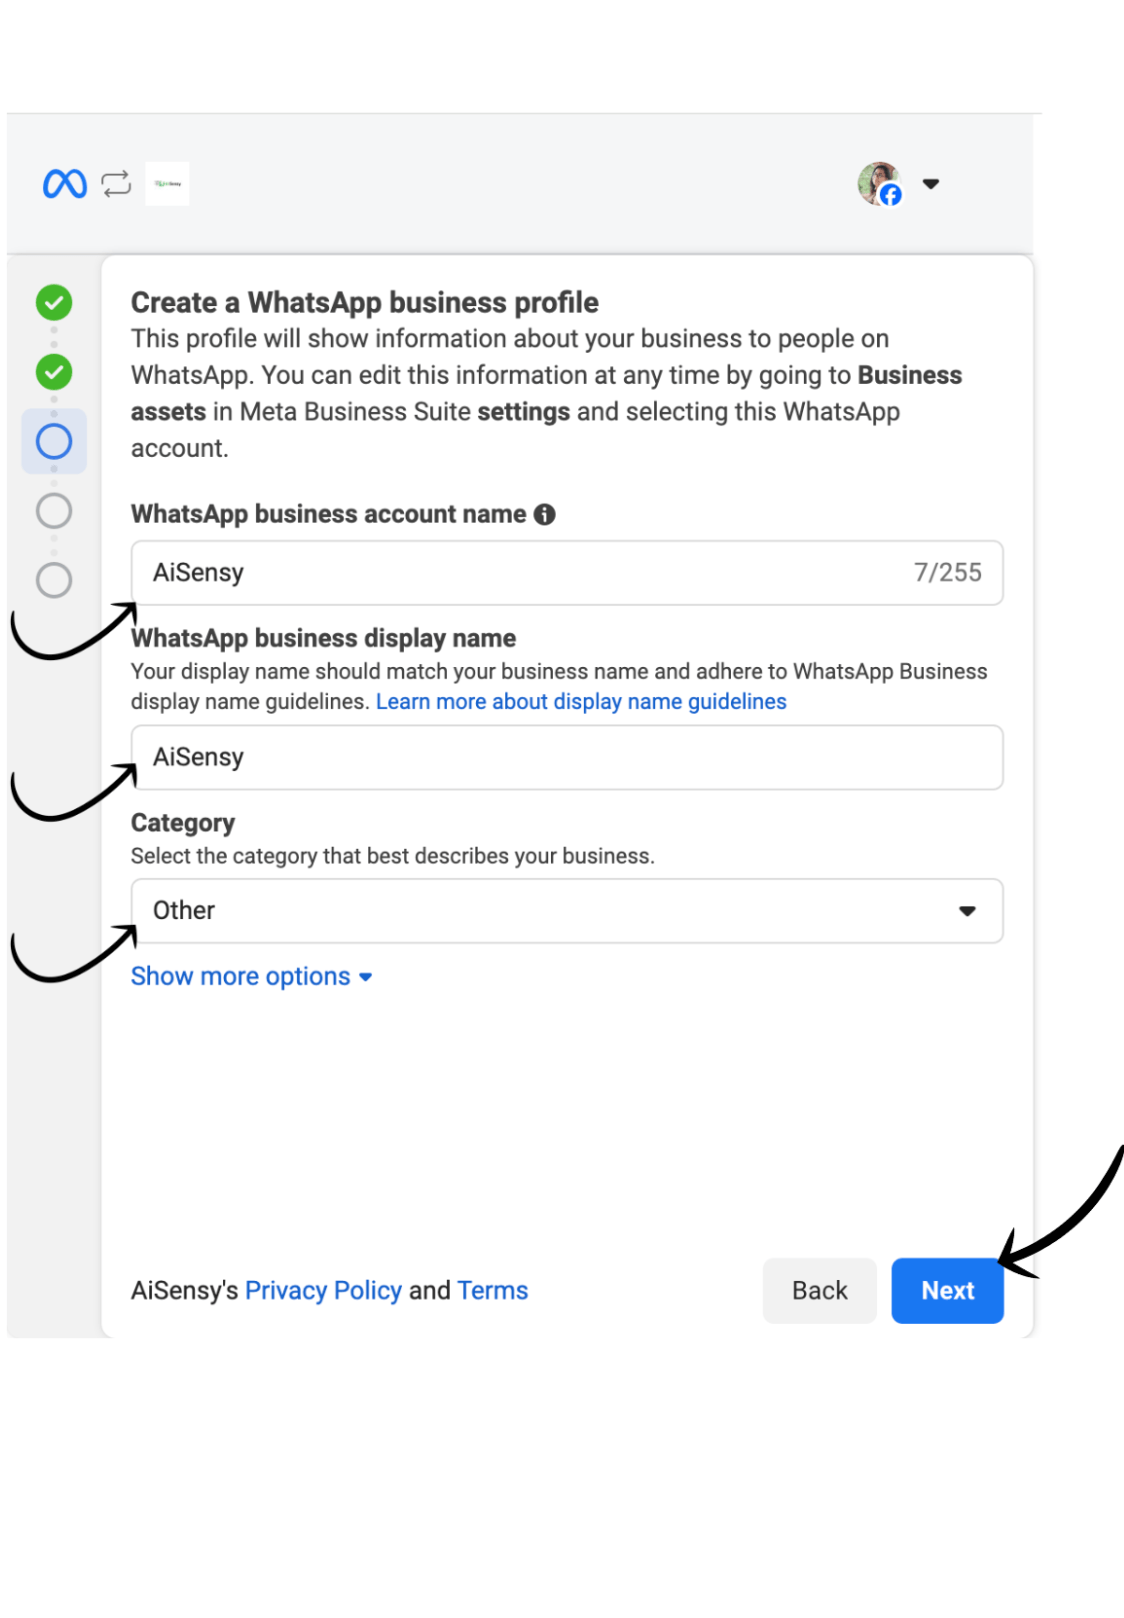Click the profile picture with Facebook badge

(x=880, y=184)
